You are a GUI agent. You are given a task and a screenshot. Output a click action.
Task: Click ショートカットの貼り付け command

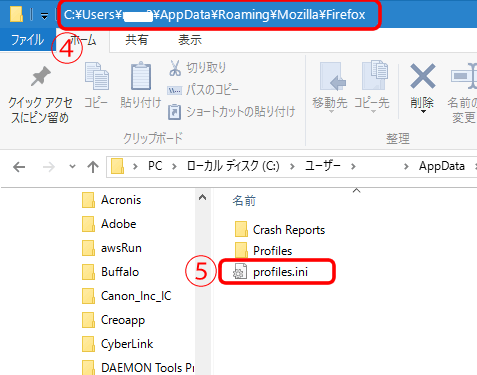232,112
